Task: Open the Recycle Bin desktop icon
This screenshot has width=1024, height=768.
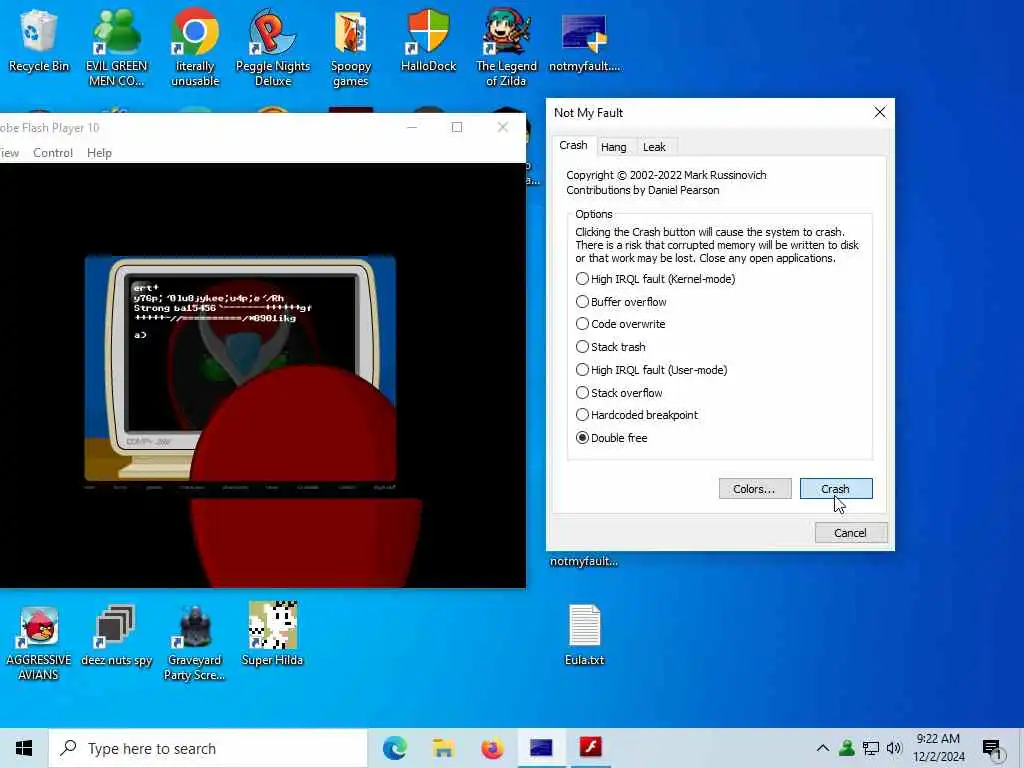Action: [39, 40]
